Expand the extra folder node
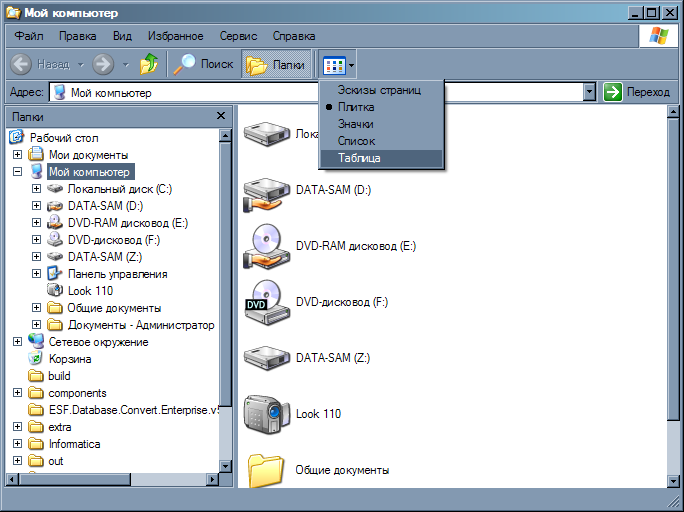 (17, 427)
